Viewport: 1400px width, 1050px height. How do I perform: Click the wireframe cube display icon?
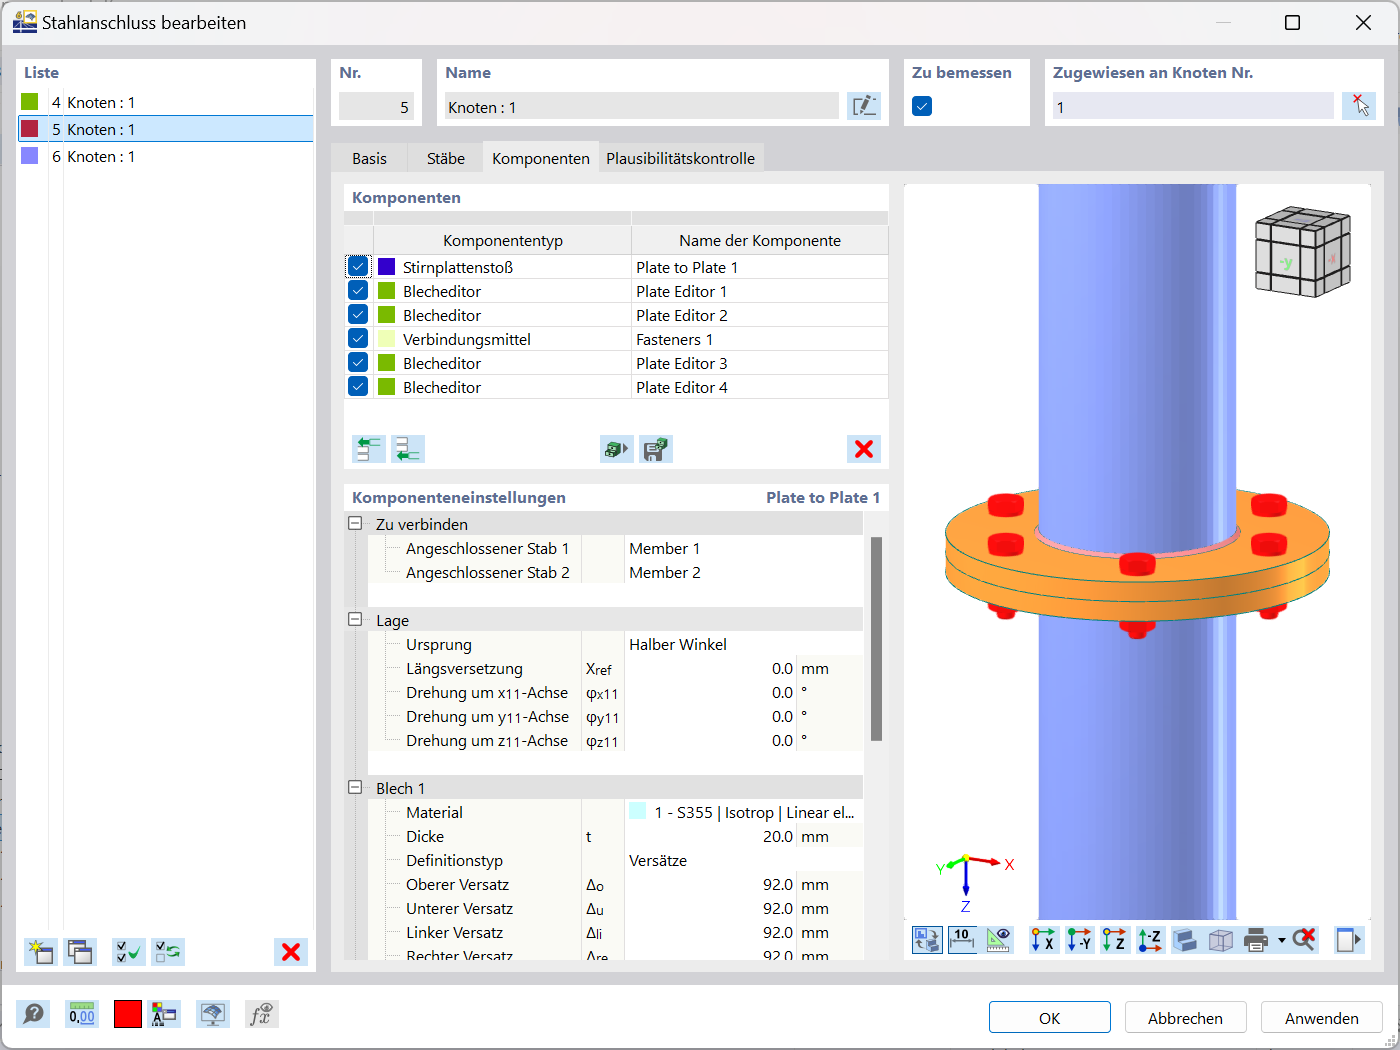coord(1221,940)
